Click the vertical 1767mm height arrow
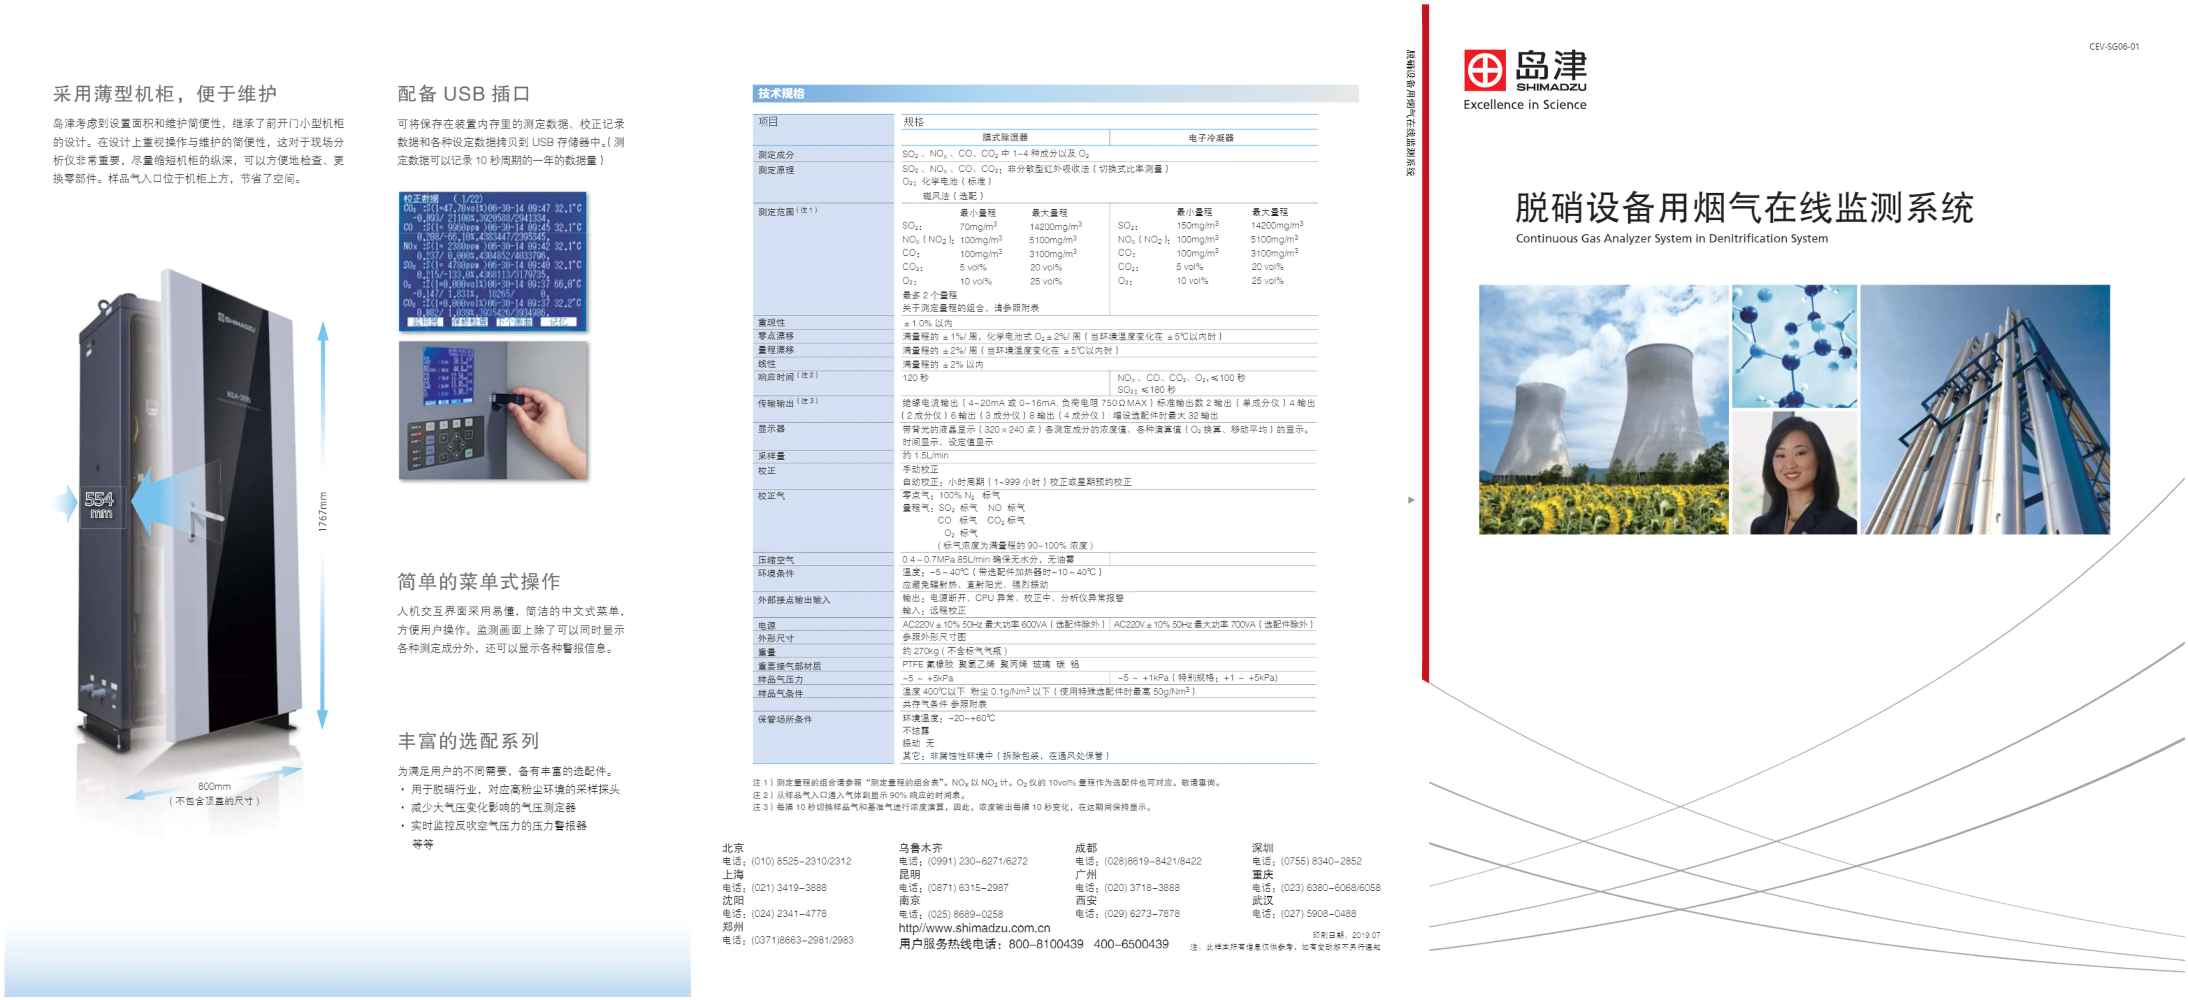The height and width of the screenshot is (1000, 2188). (322, 524)
